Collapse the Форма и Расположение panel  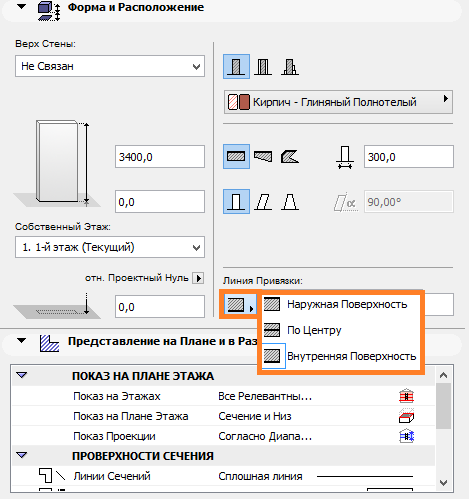click(x=22, y=6)
